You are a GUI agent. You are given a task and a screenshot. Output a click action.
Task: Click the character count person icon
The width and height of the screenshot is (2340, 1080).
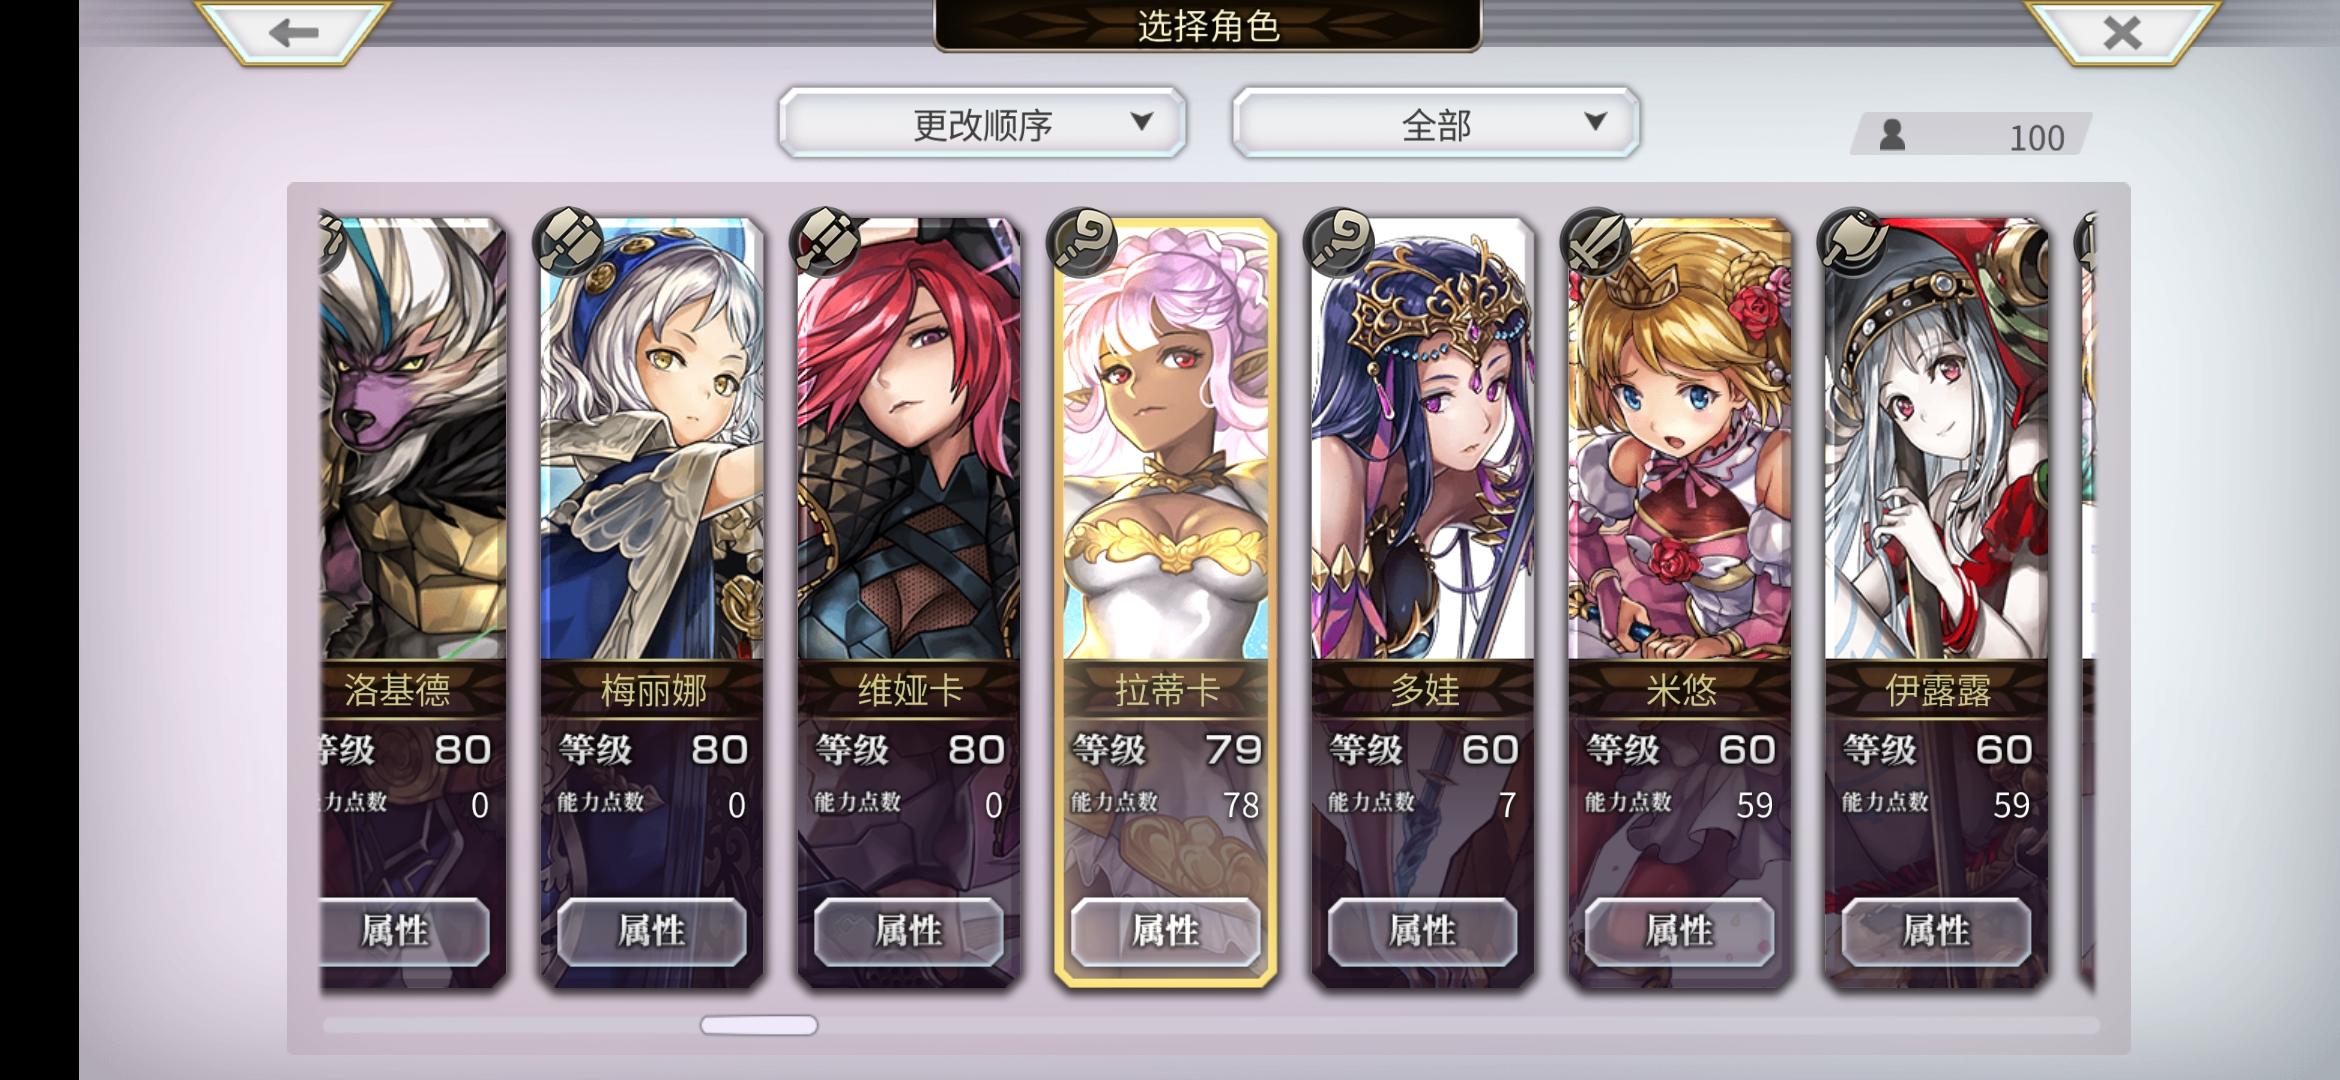tap(1892, 135)
